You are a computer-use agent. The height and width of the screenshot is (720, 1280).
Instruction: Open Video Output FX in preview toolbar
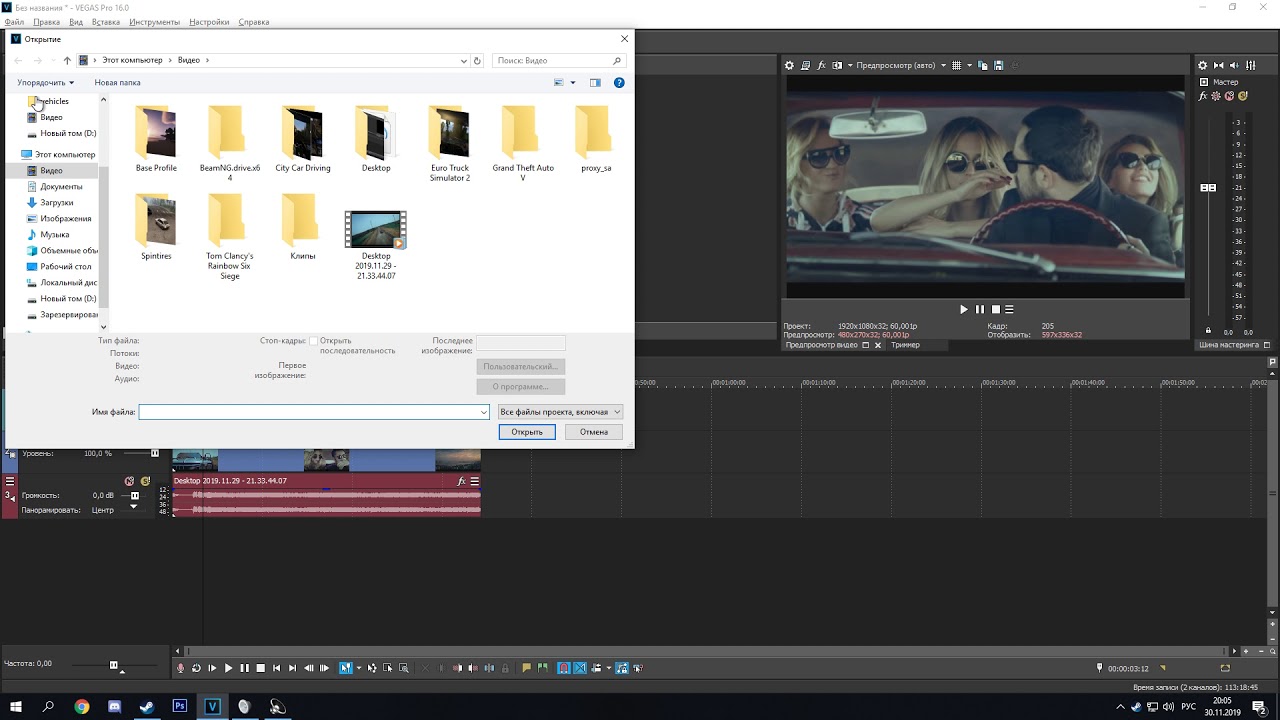821,65
